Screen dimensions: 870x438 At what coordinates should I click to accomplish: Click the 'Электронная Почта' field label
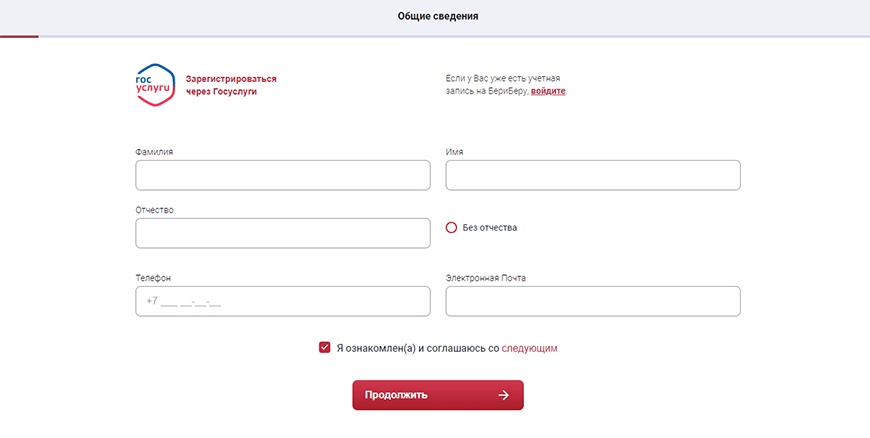click(485, 278)
